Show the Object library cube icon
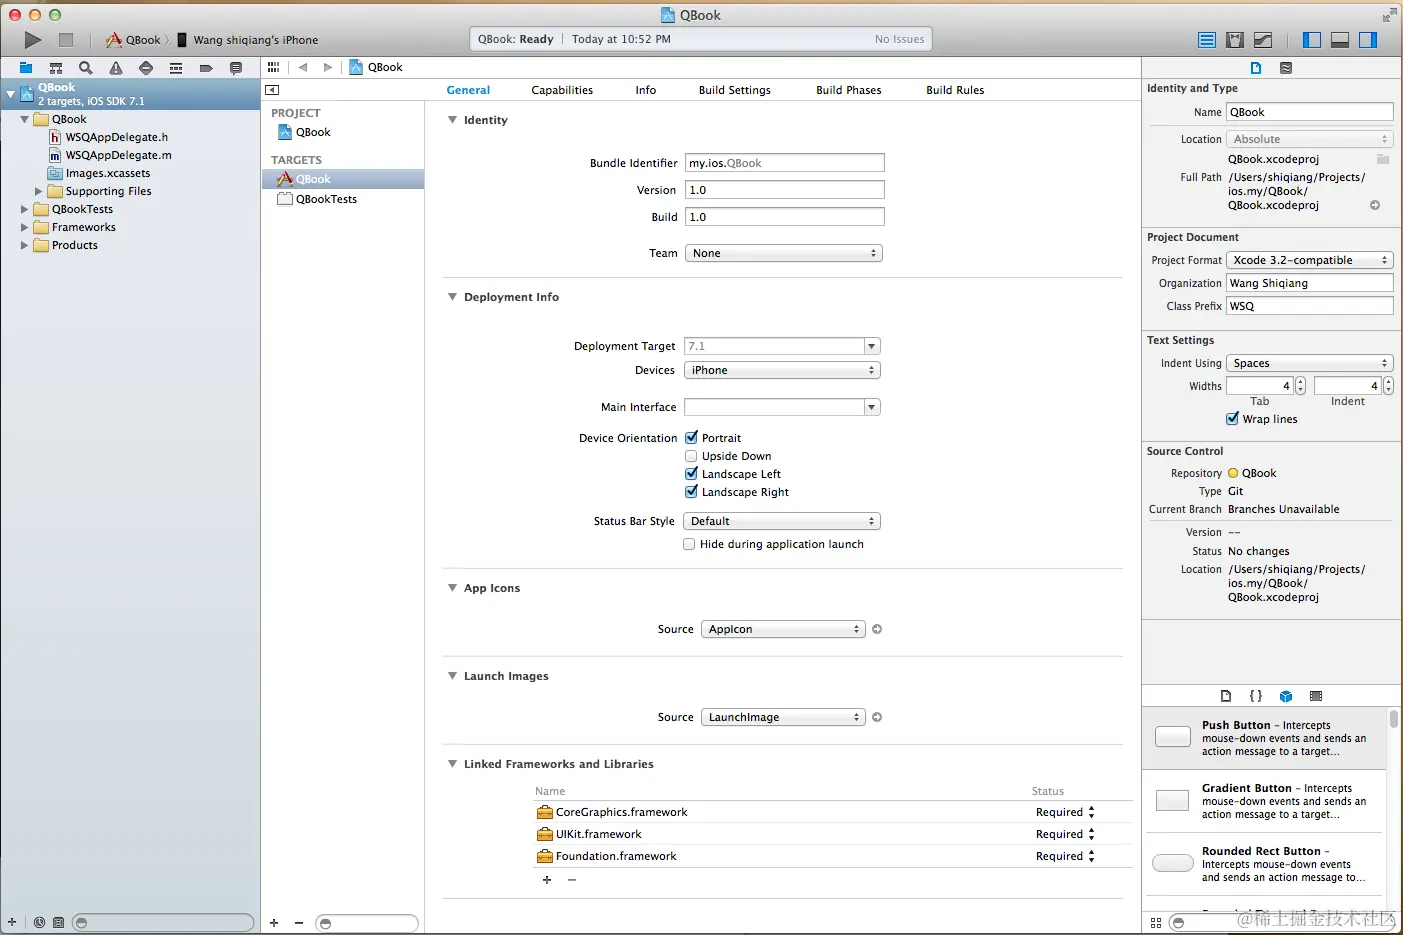 pyautogui.click(x=1286, y=696)
